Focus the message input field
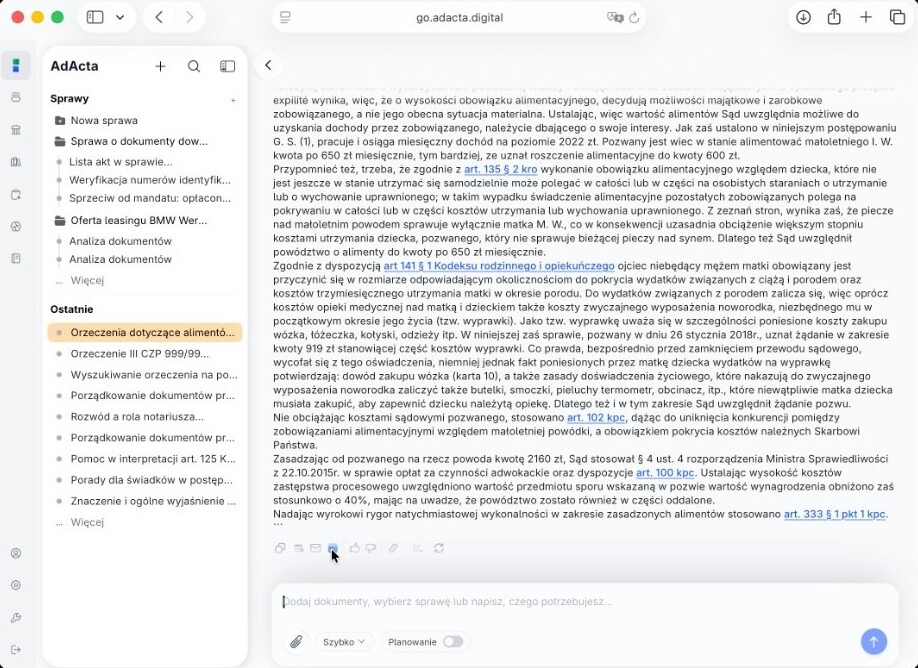 585,602
